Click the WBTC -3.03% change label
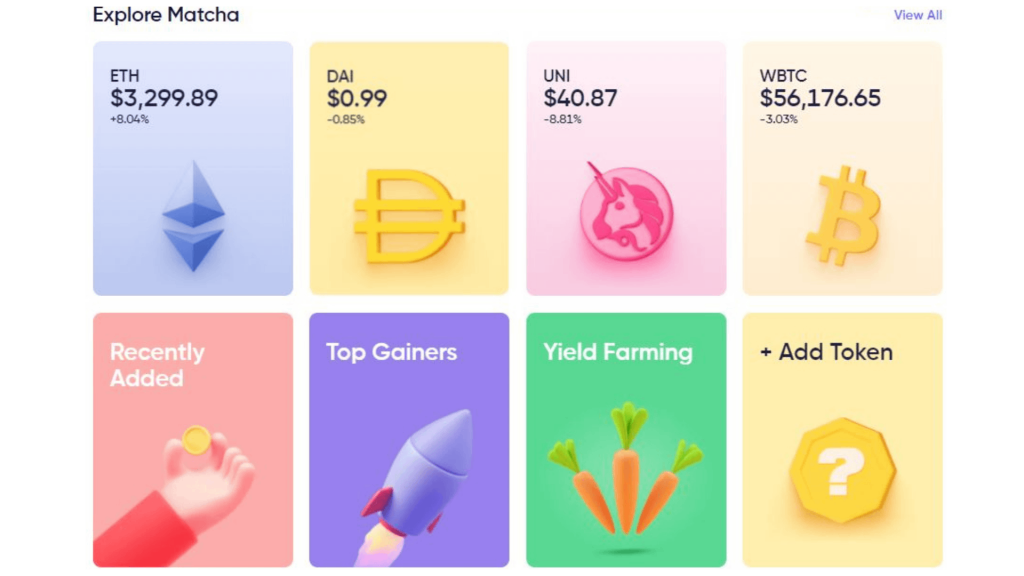 click(x=778, y=120)
